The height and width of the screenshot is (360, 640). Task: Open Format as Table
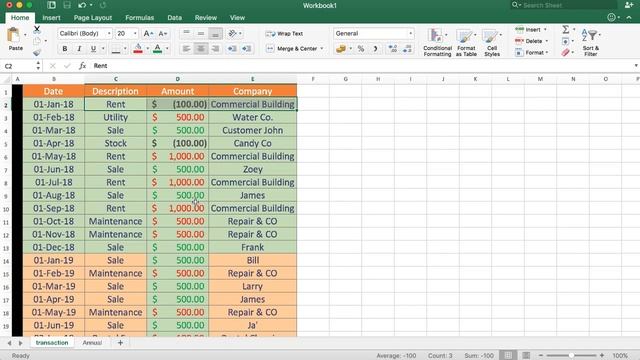pyautogui.click(x=466, y=42)
